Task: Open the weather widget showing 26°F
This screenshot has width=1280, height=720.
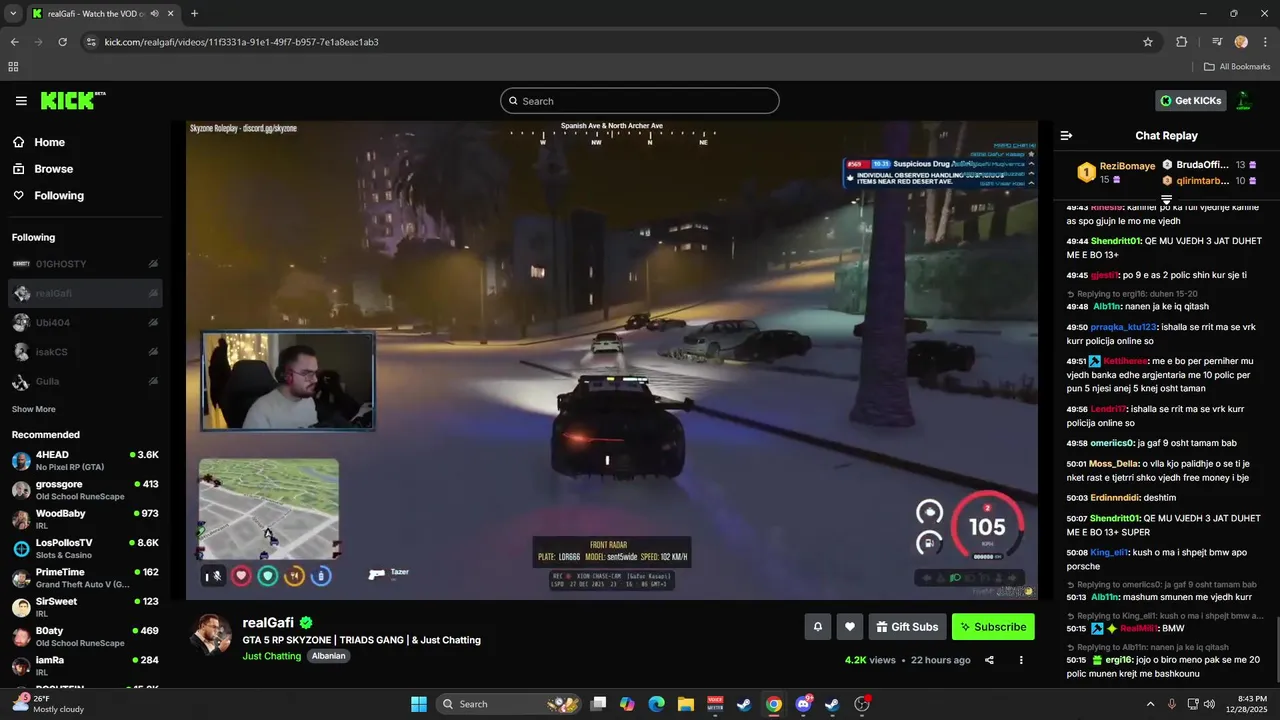Action: [x=50, y=704]
